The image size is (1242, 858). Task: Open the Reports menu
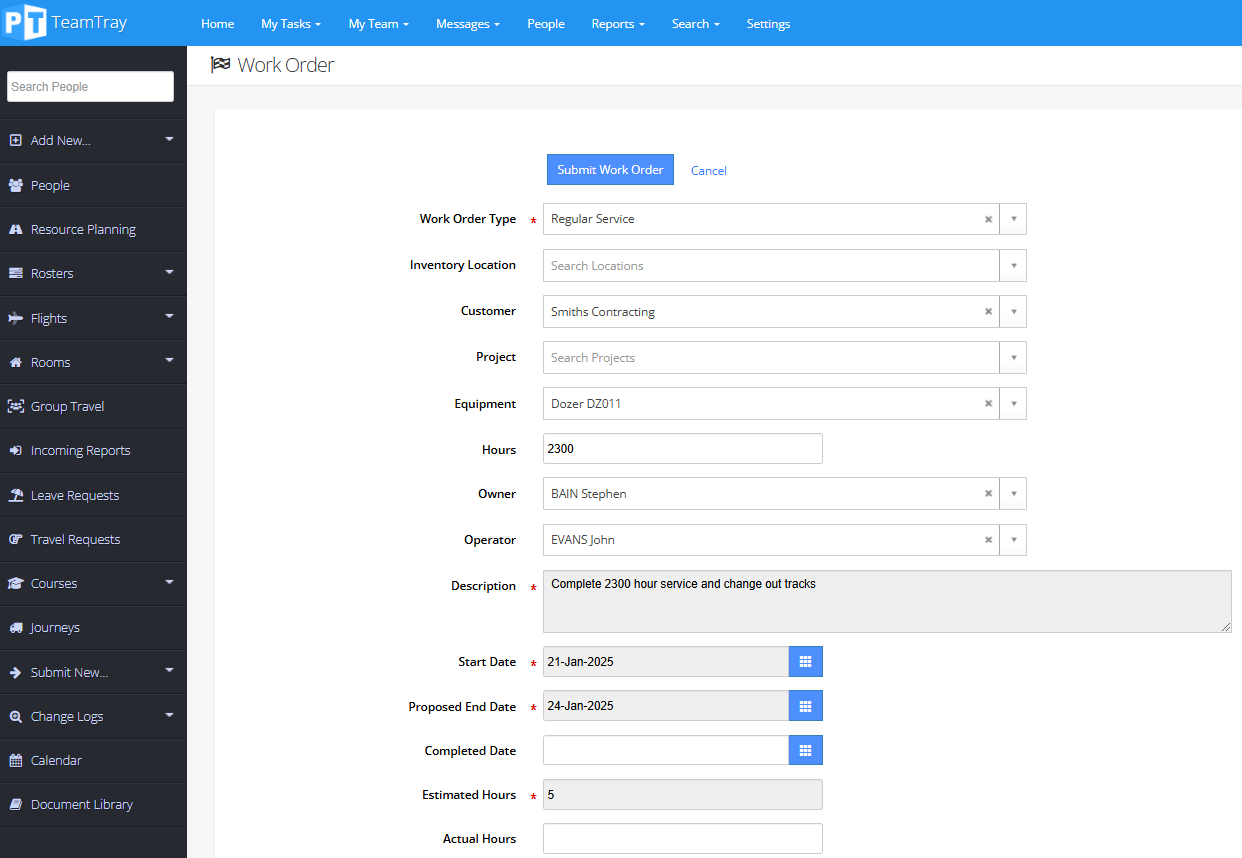coord(617,23)
